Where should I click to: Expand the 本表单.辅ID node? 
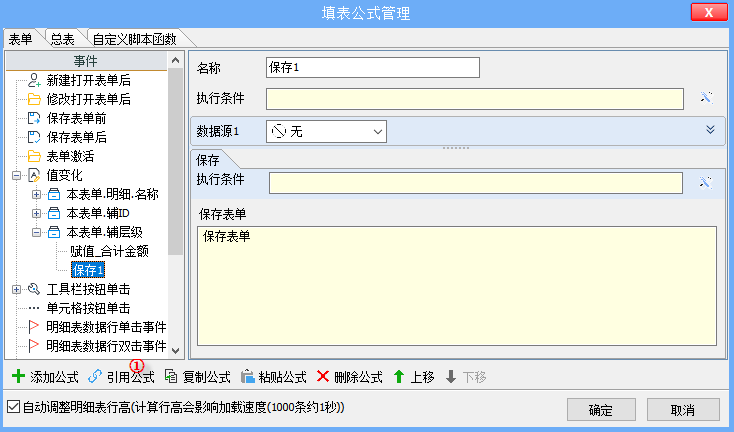coord(37,213)
